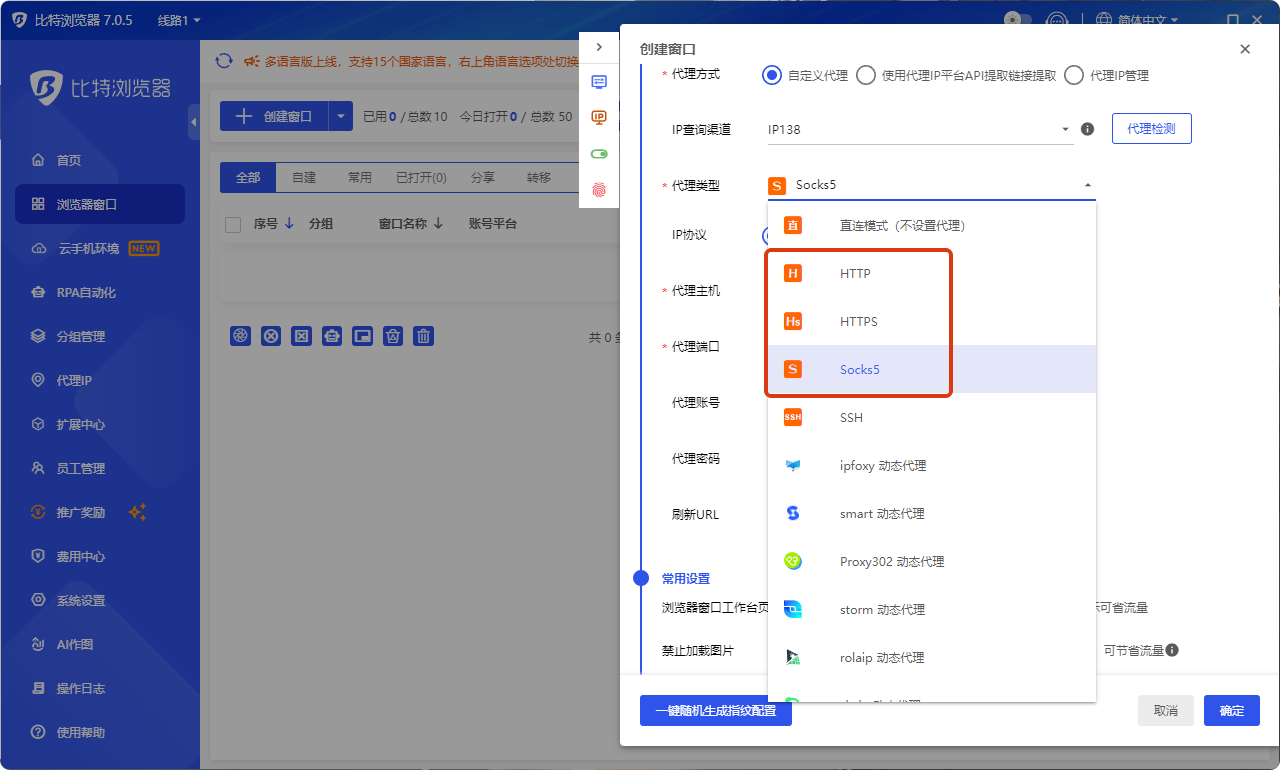Open the arrow dropdown beside 创建窗口
Viewport: 1280px width, 770px height.
(x=341, y=116)
